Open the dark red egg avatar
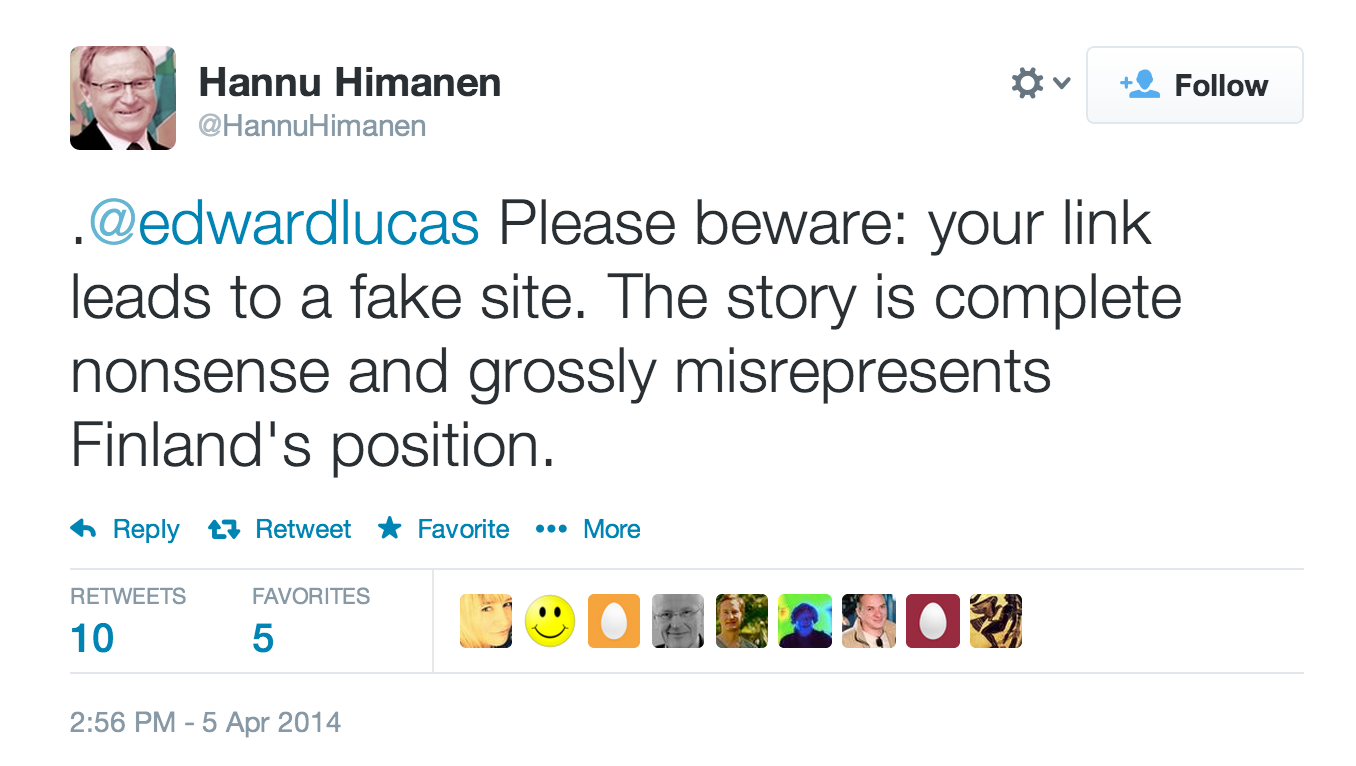This screenshot has height=766, width=1356. tap(933, 621)
